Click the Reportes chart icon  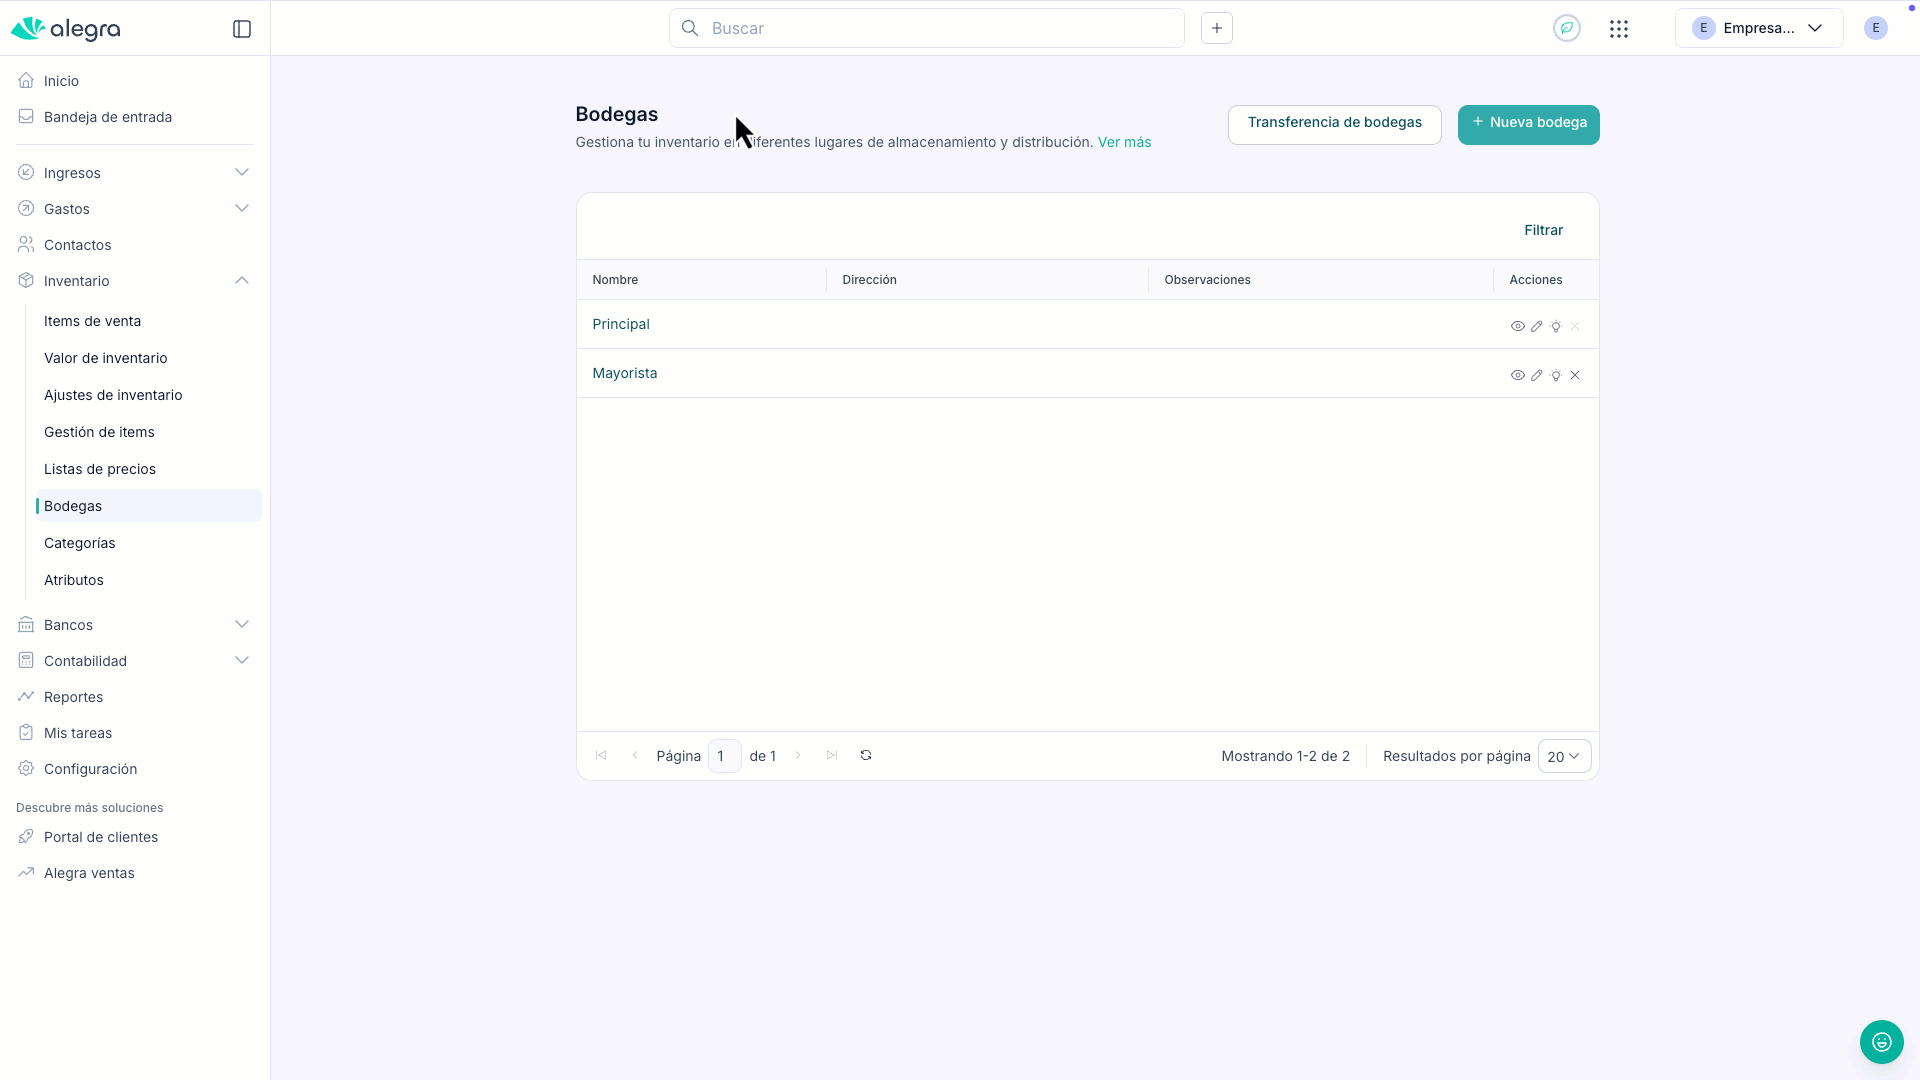tap(26, 697)
